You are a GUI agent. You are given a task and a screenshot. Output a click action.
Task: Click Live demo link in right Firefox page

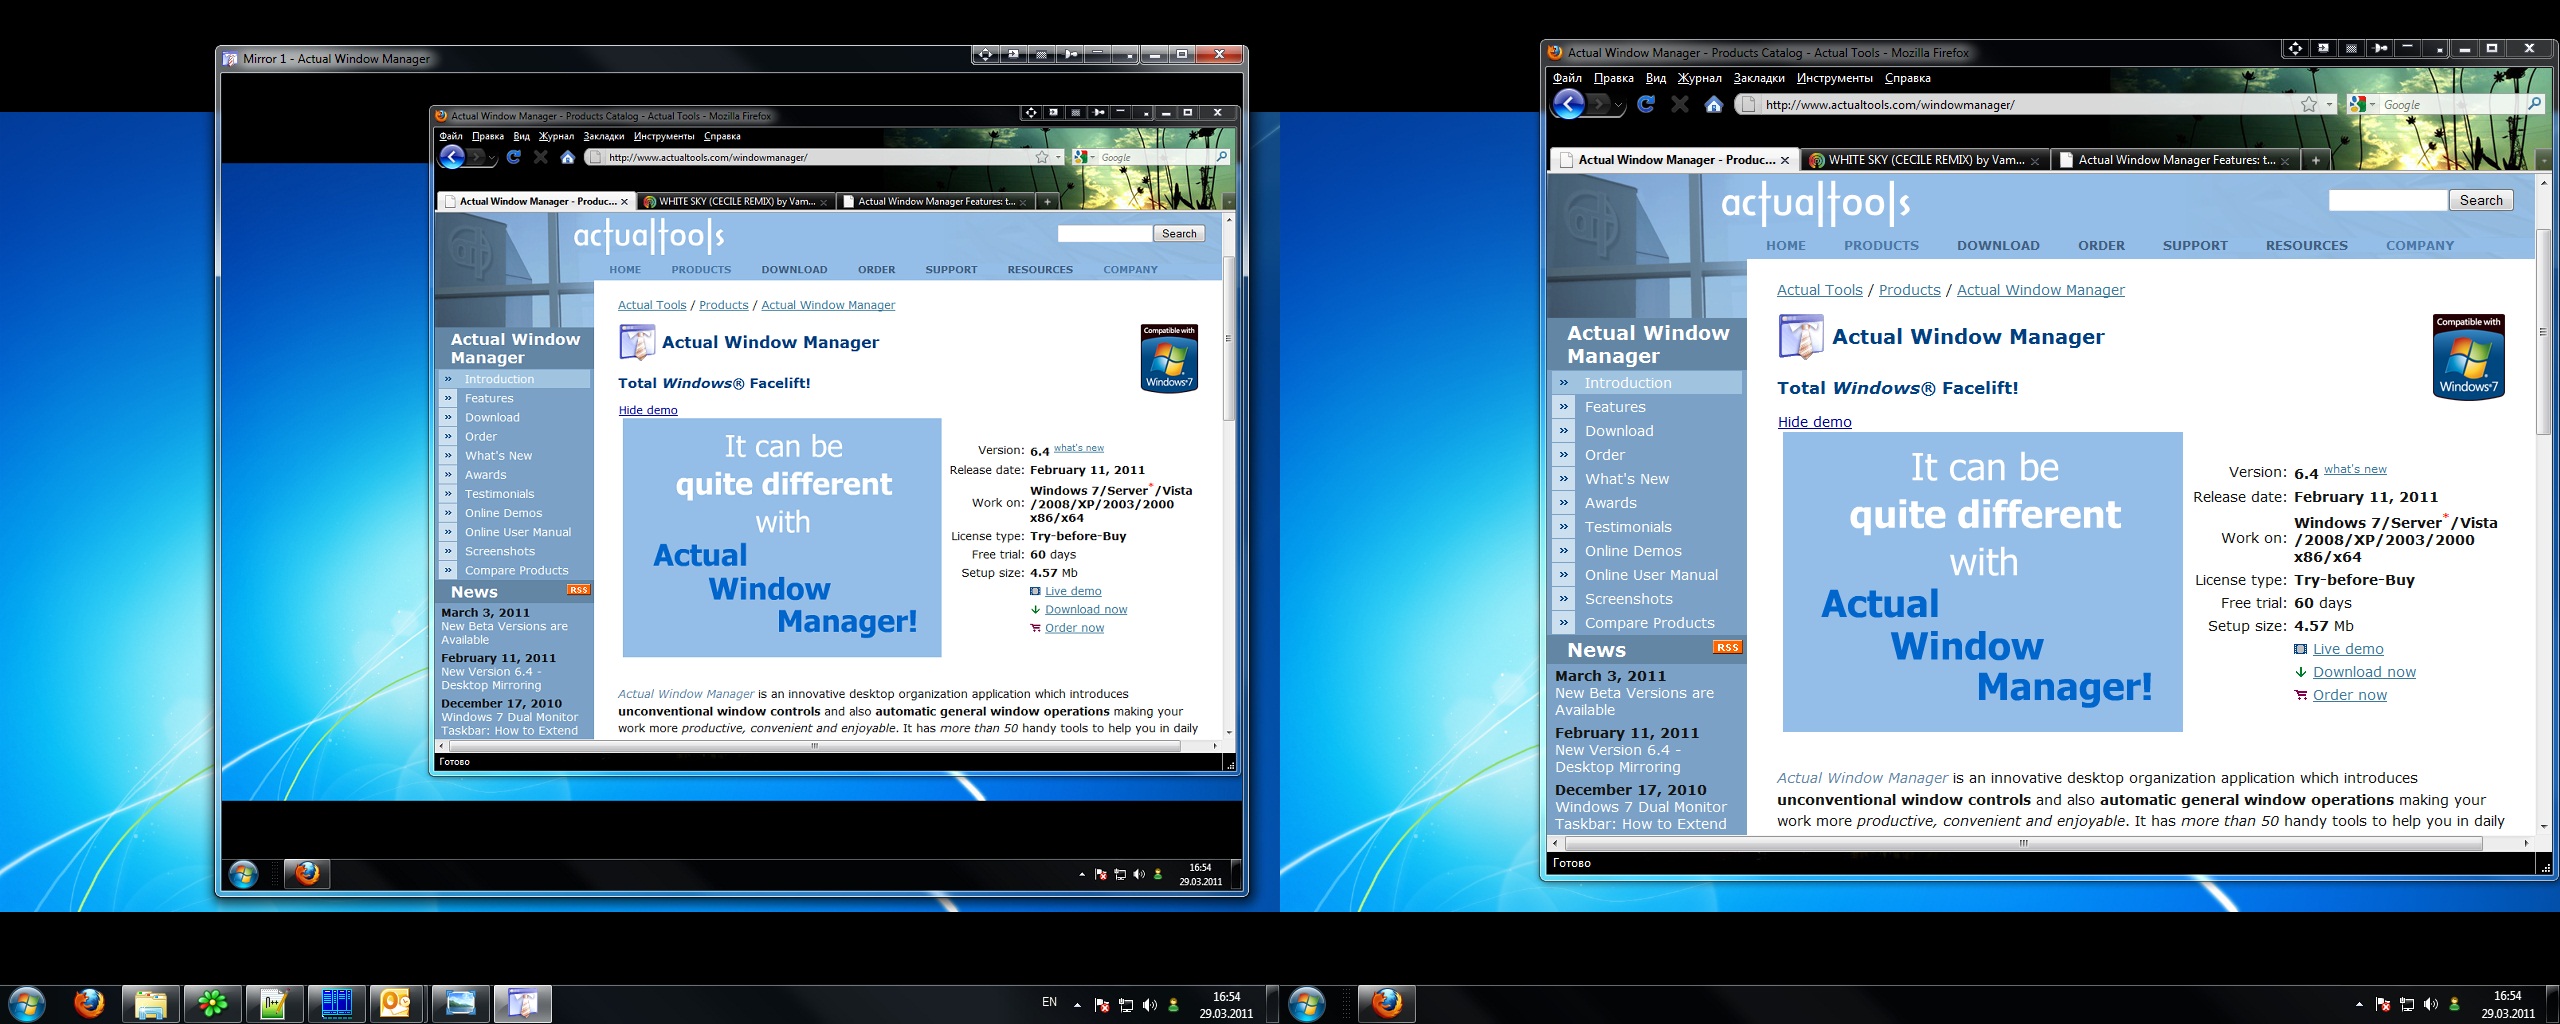2348,649
